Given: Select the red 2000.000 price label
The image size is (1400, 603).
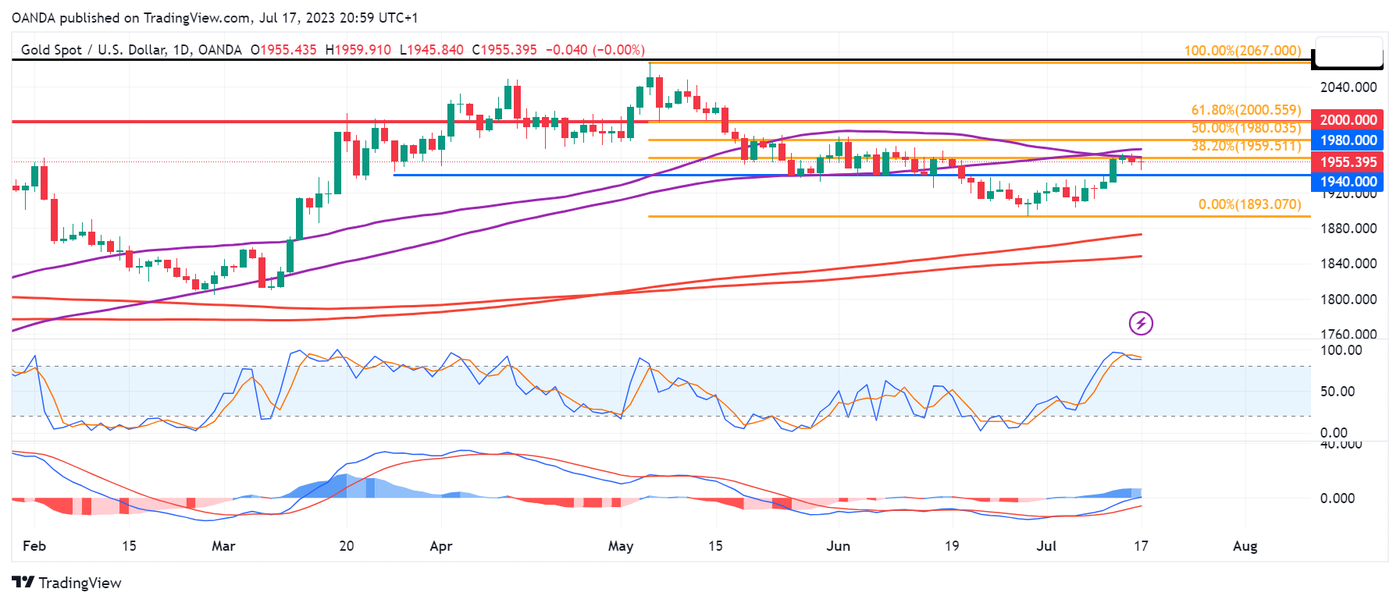Looking at the screenshot, I should [x=1350, y=120].
